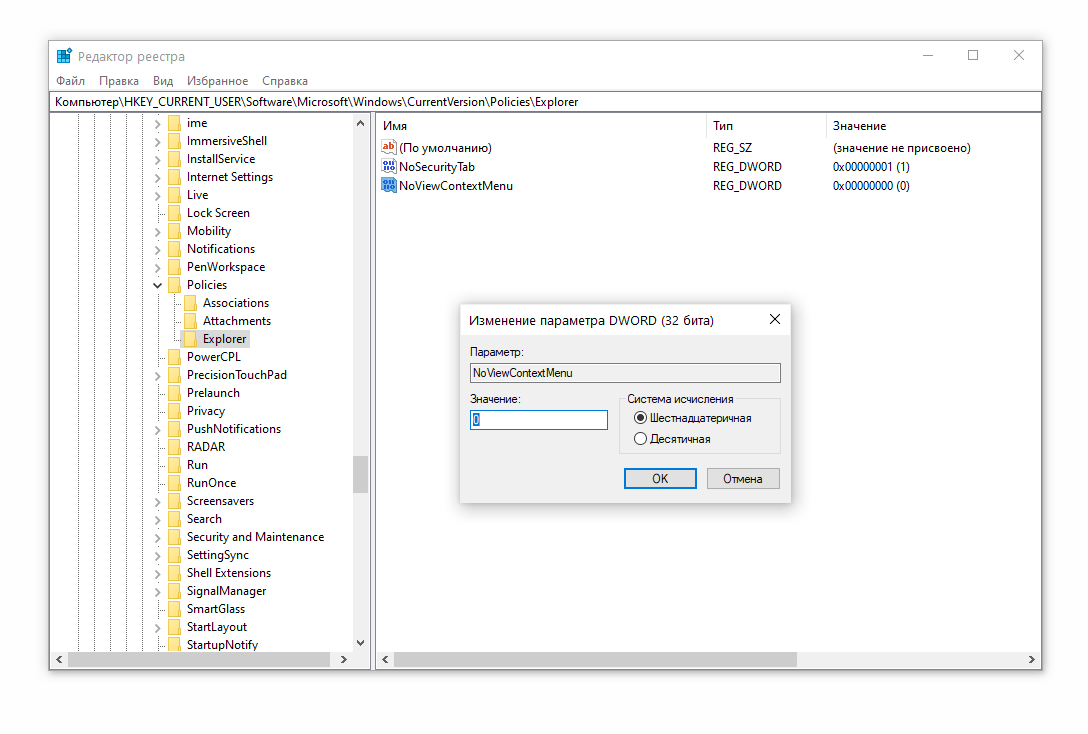Image resolution: width=1088 pixels, height=734 pixels.
Task: Click the Notifications folder icon
Action: (174, 248)
